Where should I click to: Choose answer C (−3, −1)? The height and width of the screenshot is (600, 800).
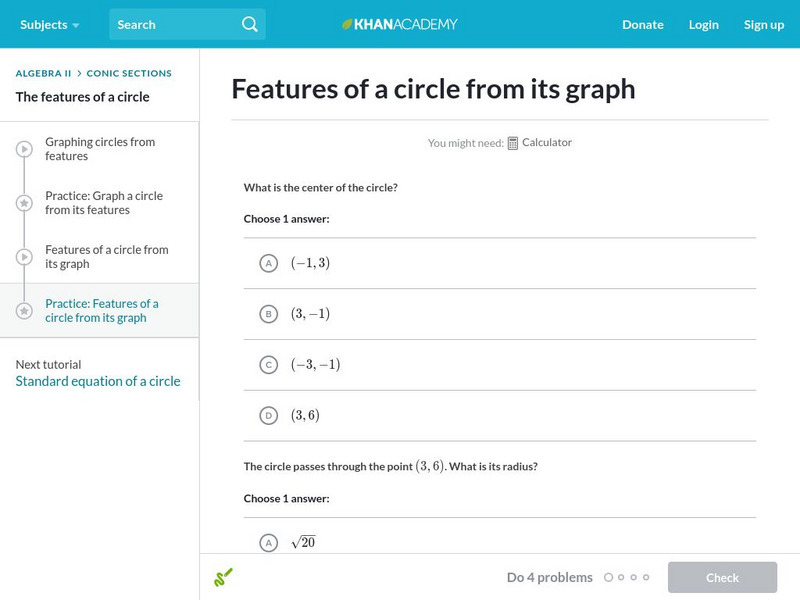click(268, 365)
